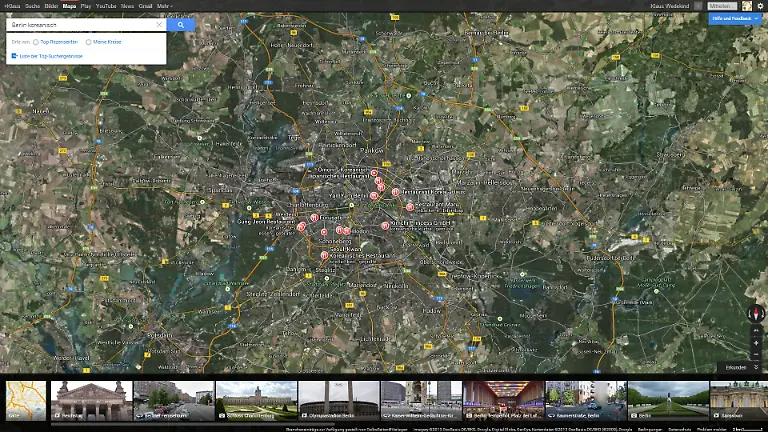Open the Mitteilen share box

pyautogui.click(x=722, y=6)
